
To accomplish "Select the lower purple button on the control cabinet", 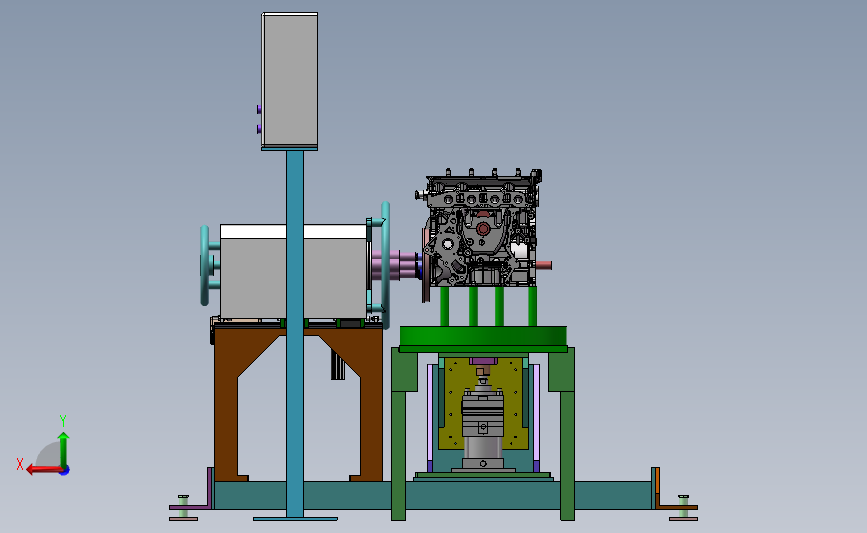I will [259, 129].
